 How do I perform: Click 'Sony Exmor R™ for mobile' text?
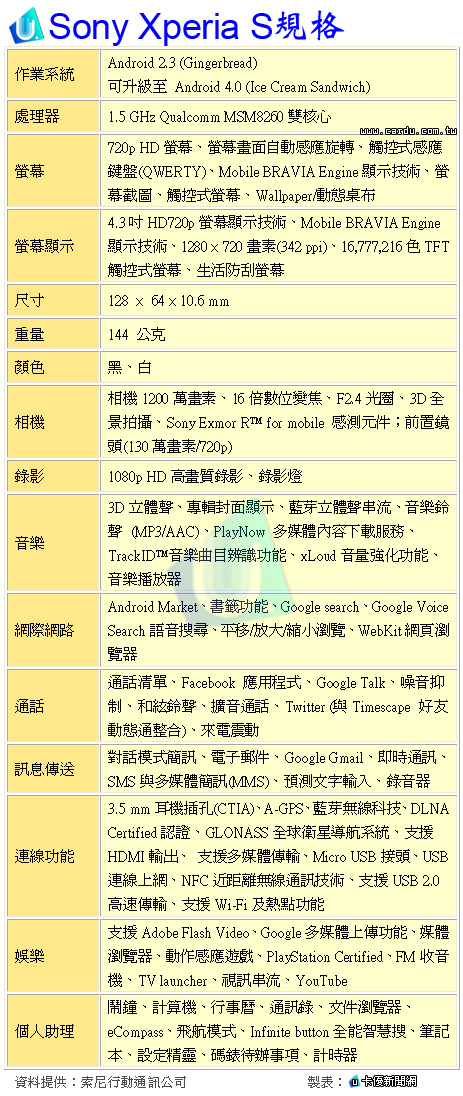tap(245, 423)
